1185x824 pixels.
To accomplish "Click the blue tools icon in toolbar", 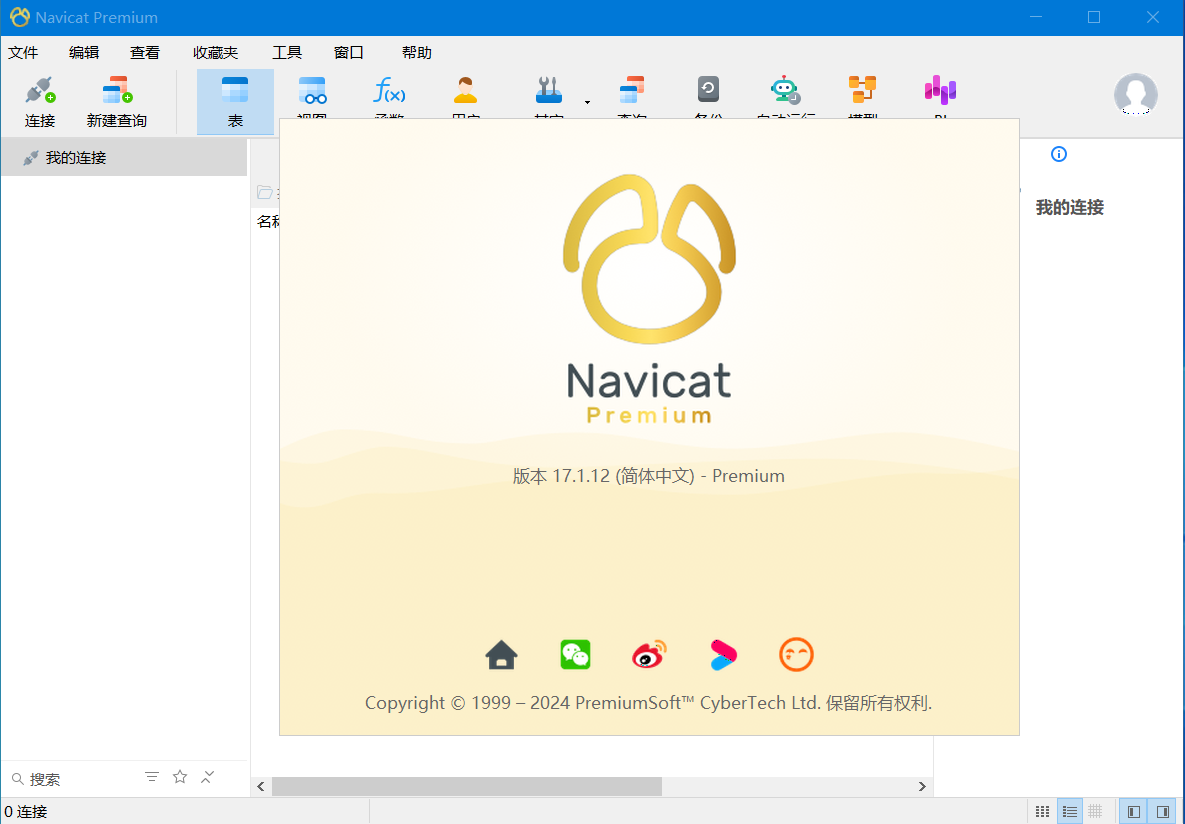I will [549, 90].
